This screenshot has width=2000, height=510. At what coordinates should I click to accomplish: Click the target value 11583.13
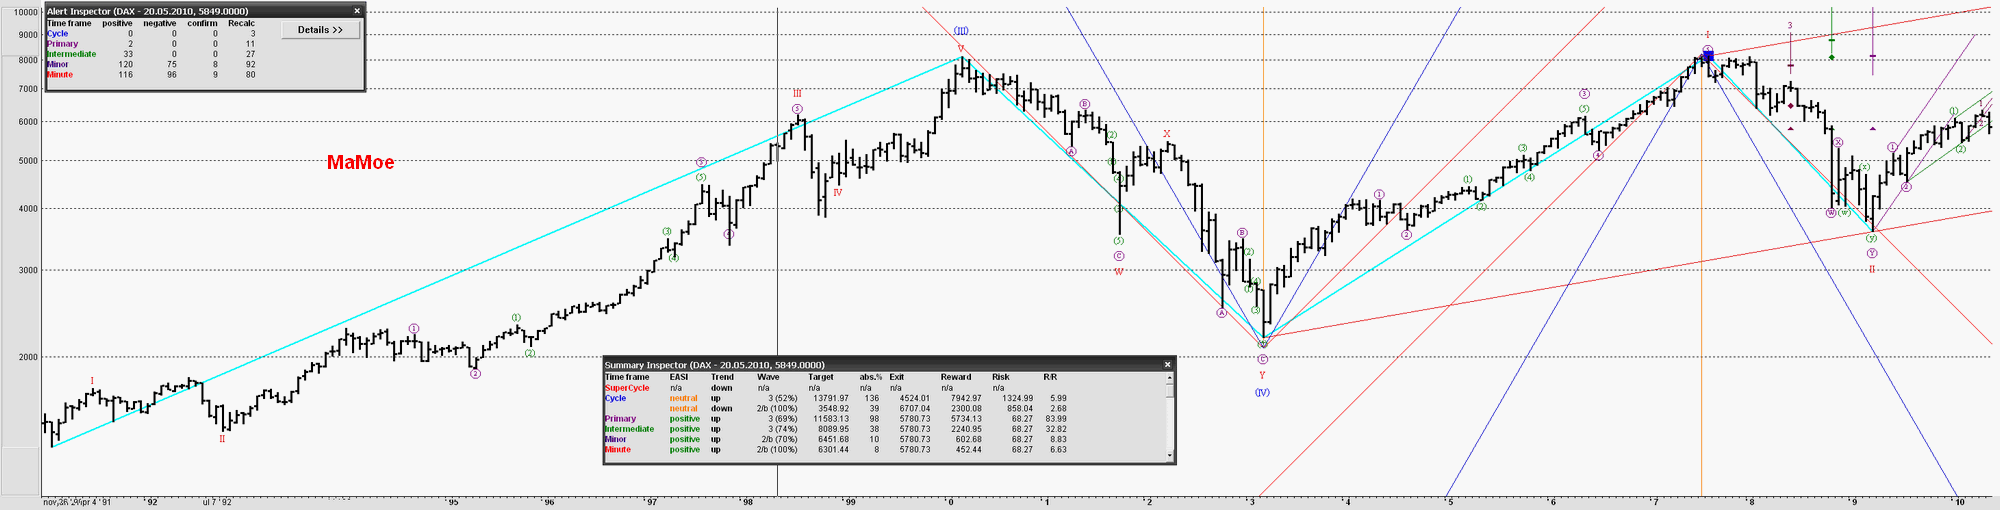(832, 419)
